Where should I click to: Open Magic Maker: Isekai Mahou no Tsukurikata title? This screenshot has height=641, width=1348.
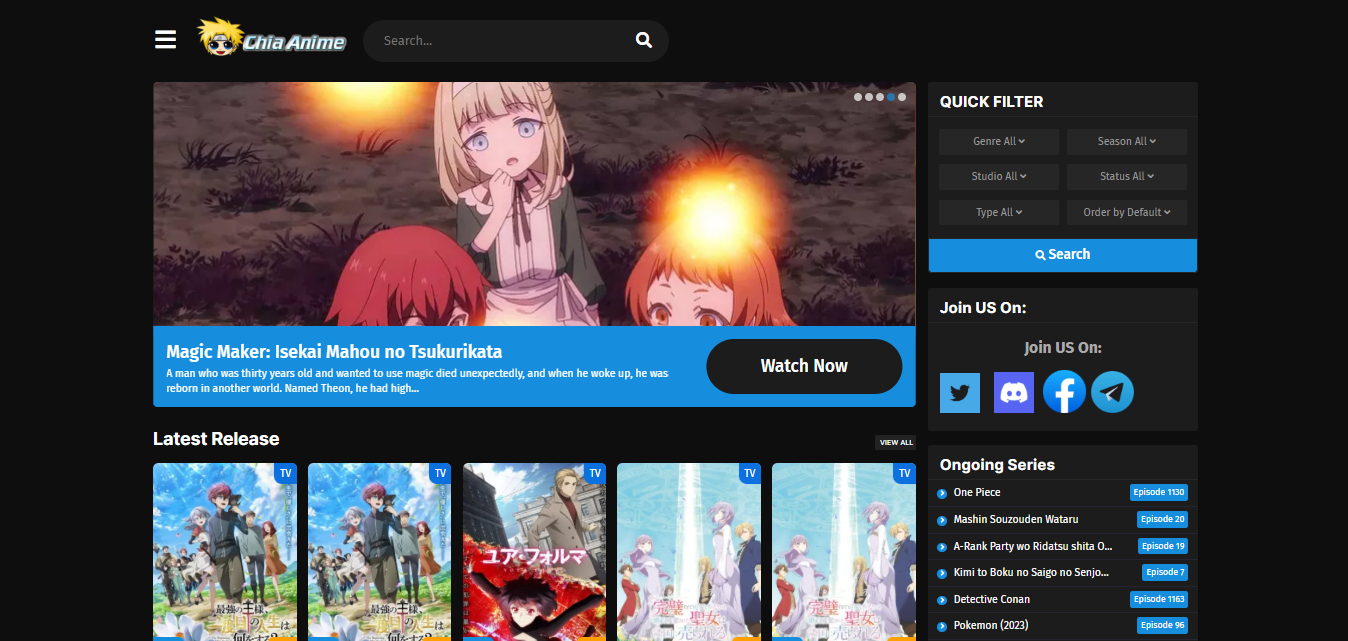tap(334, 352)
